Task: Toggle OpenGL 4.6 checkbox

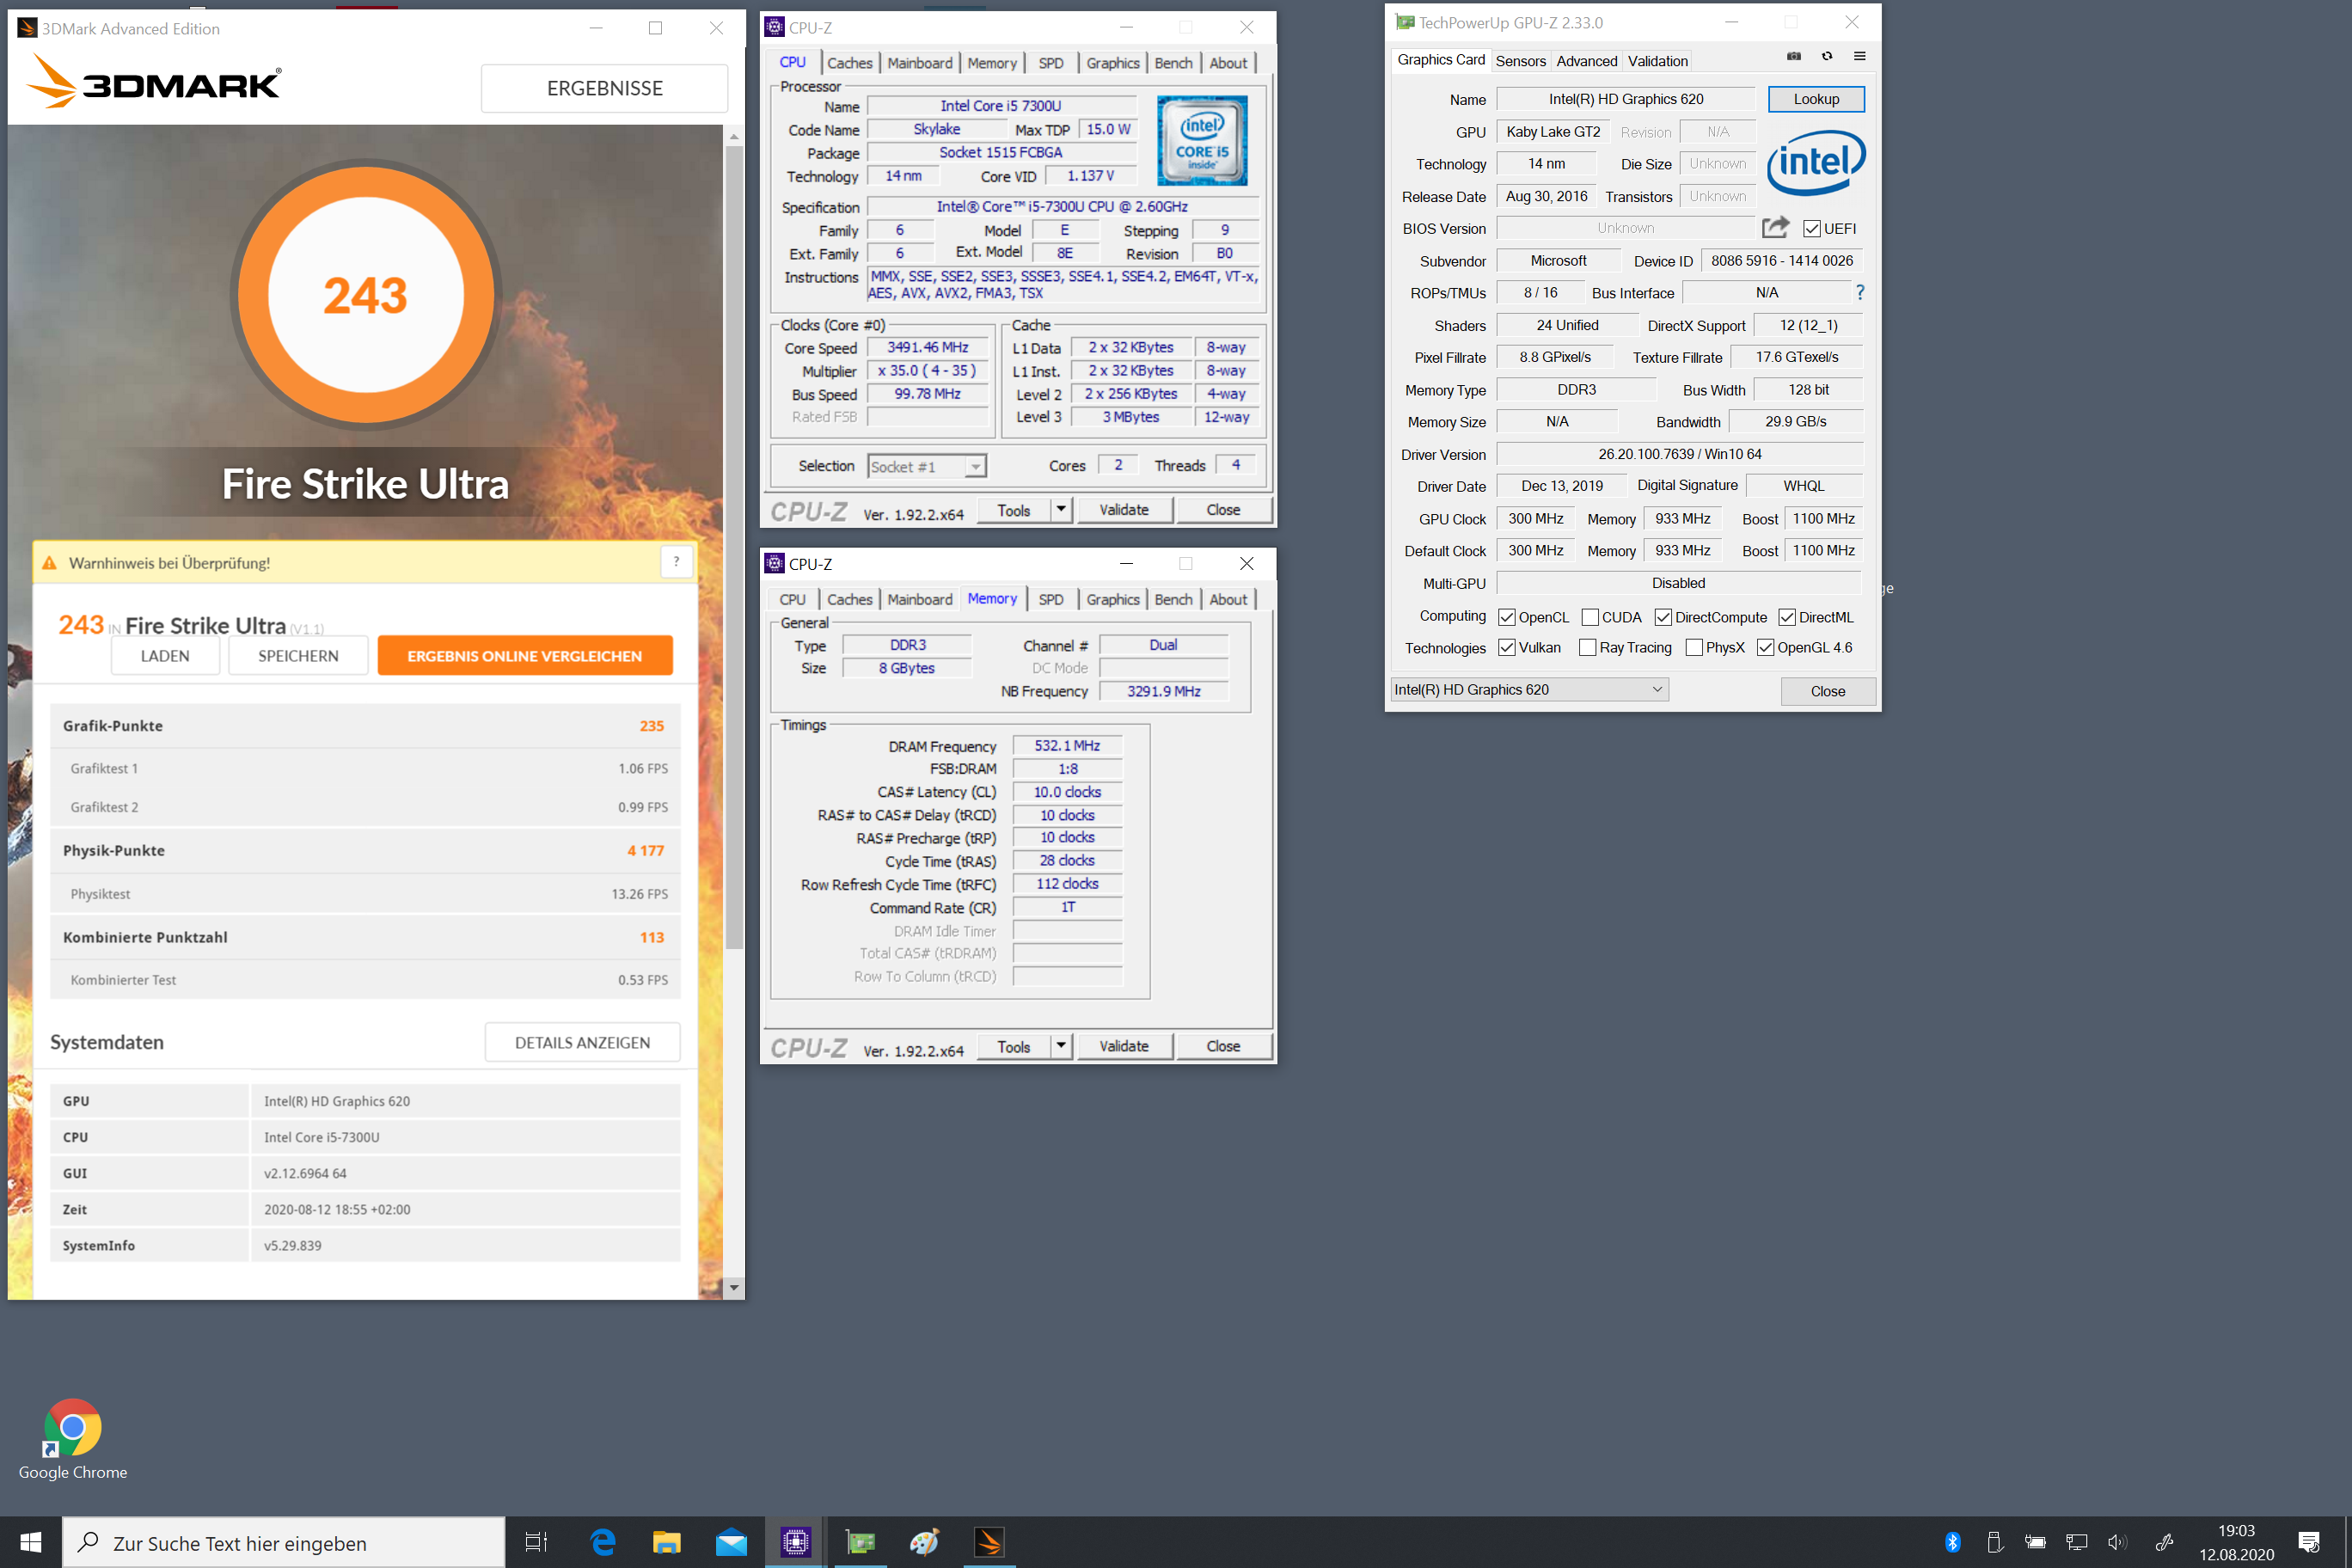Action: (1765, 647)
